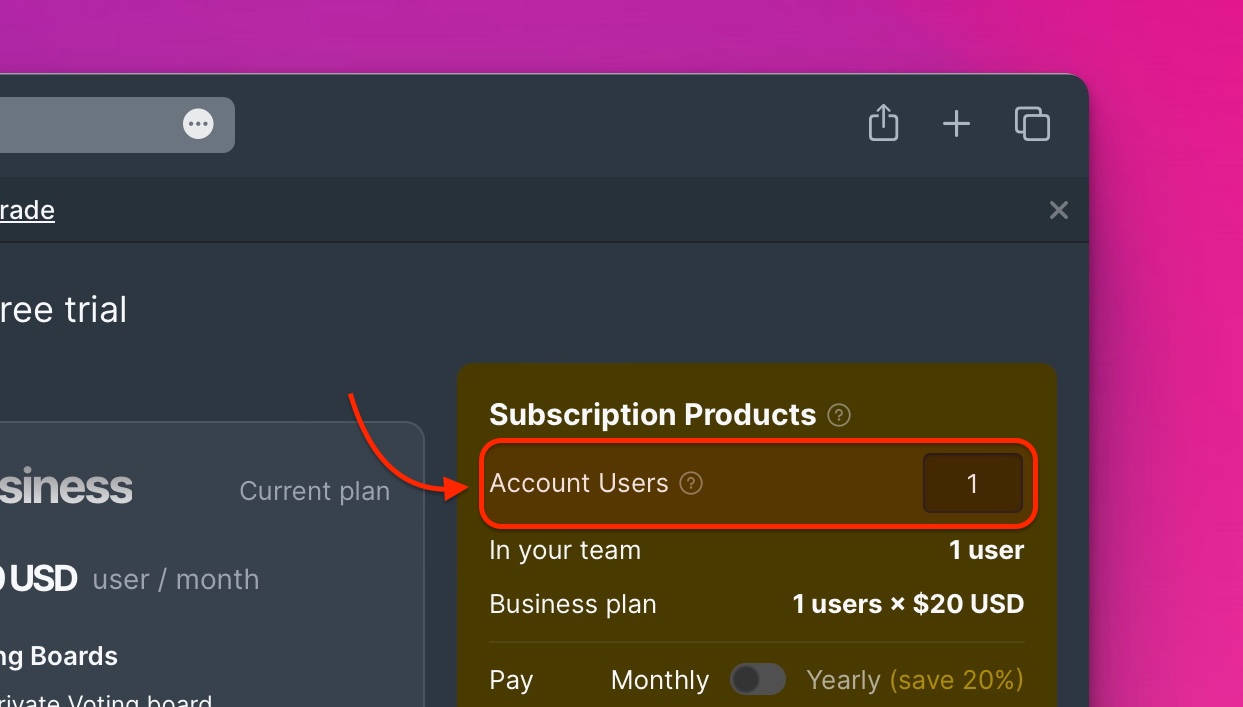1243x707 pixels.
Task: Show the tab overview icon
Action: [x=1032, y=124]
